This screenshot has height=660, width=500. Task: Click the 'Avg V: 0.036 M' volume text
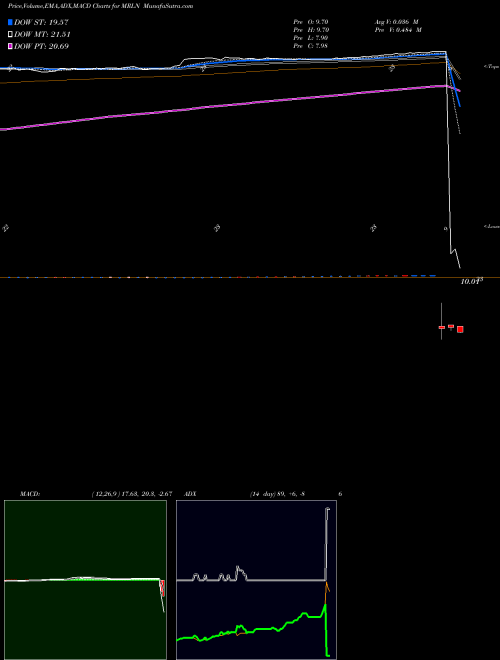396,21
